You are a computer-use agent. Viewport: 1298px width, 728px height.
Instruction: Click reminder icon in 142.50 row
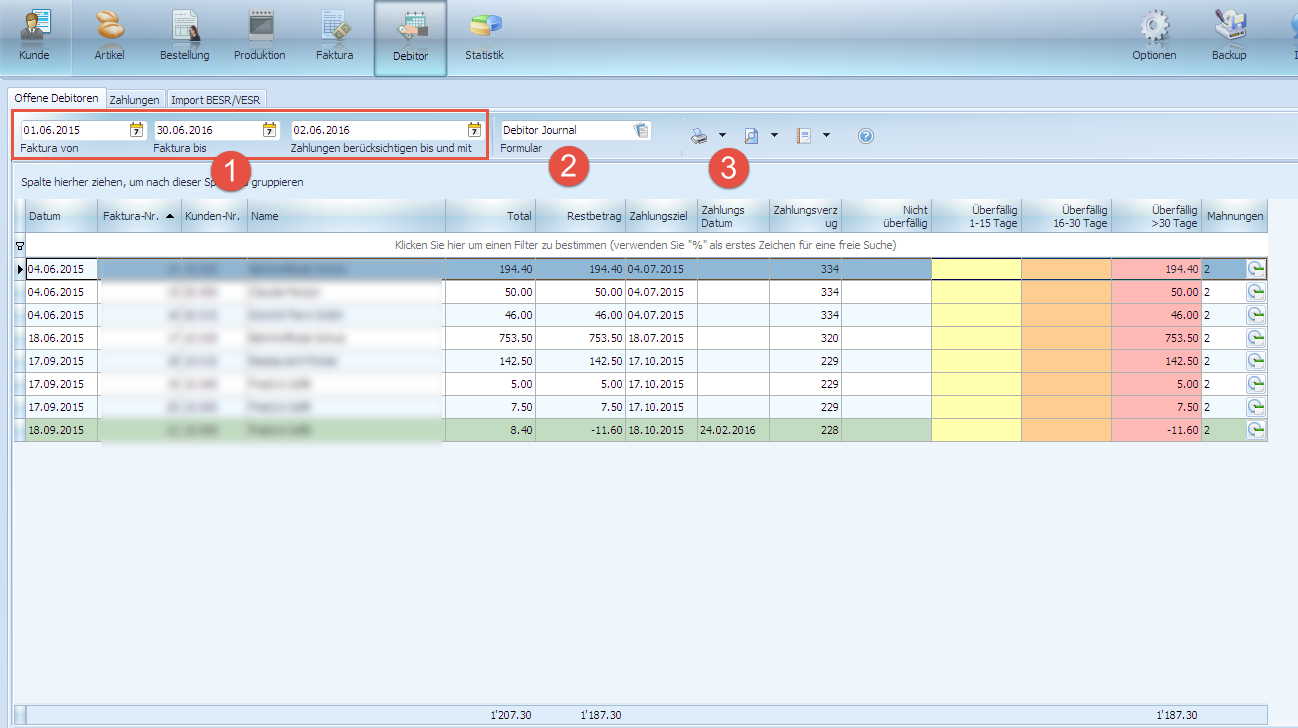(1255, 361)
